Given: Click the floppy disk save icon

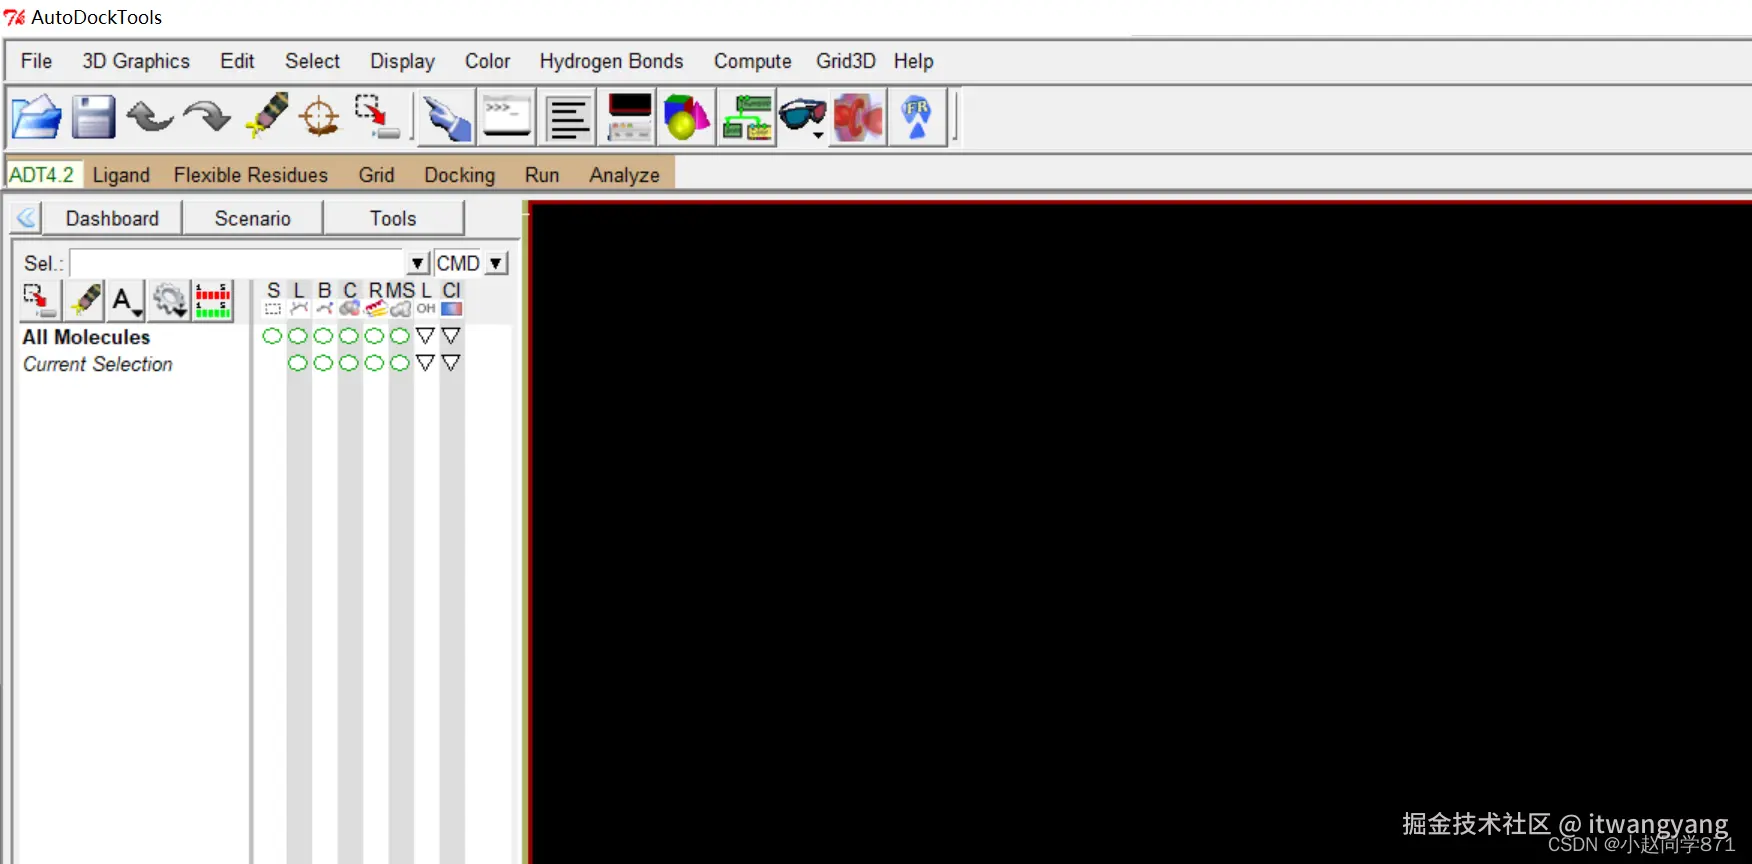Looking at the screenshot, I should pos(93,117).
